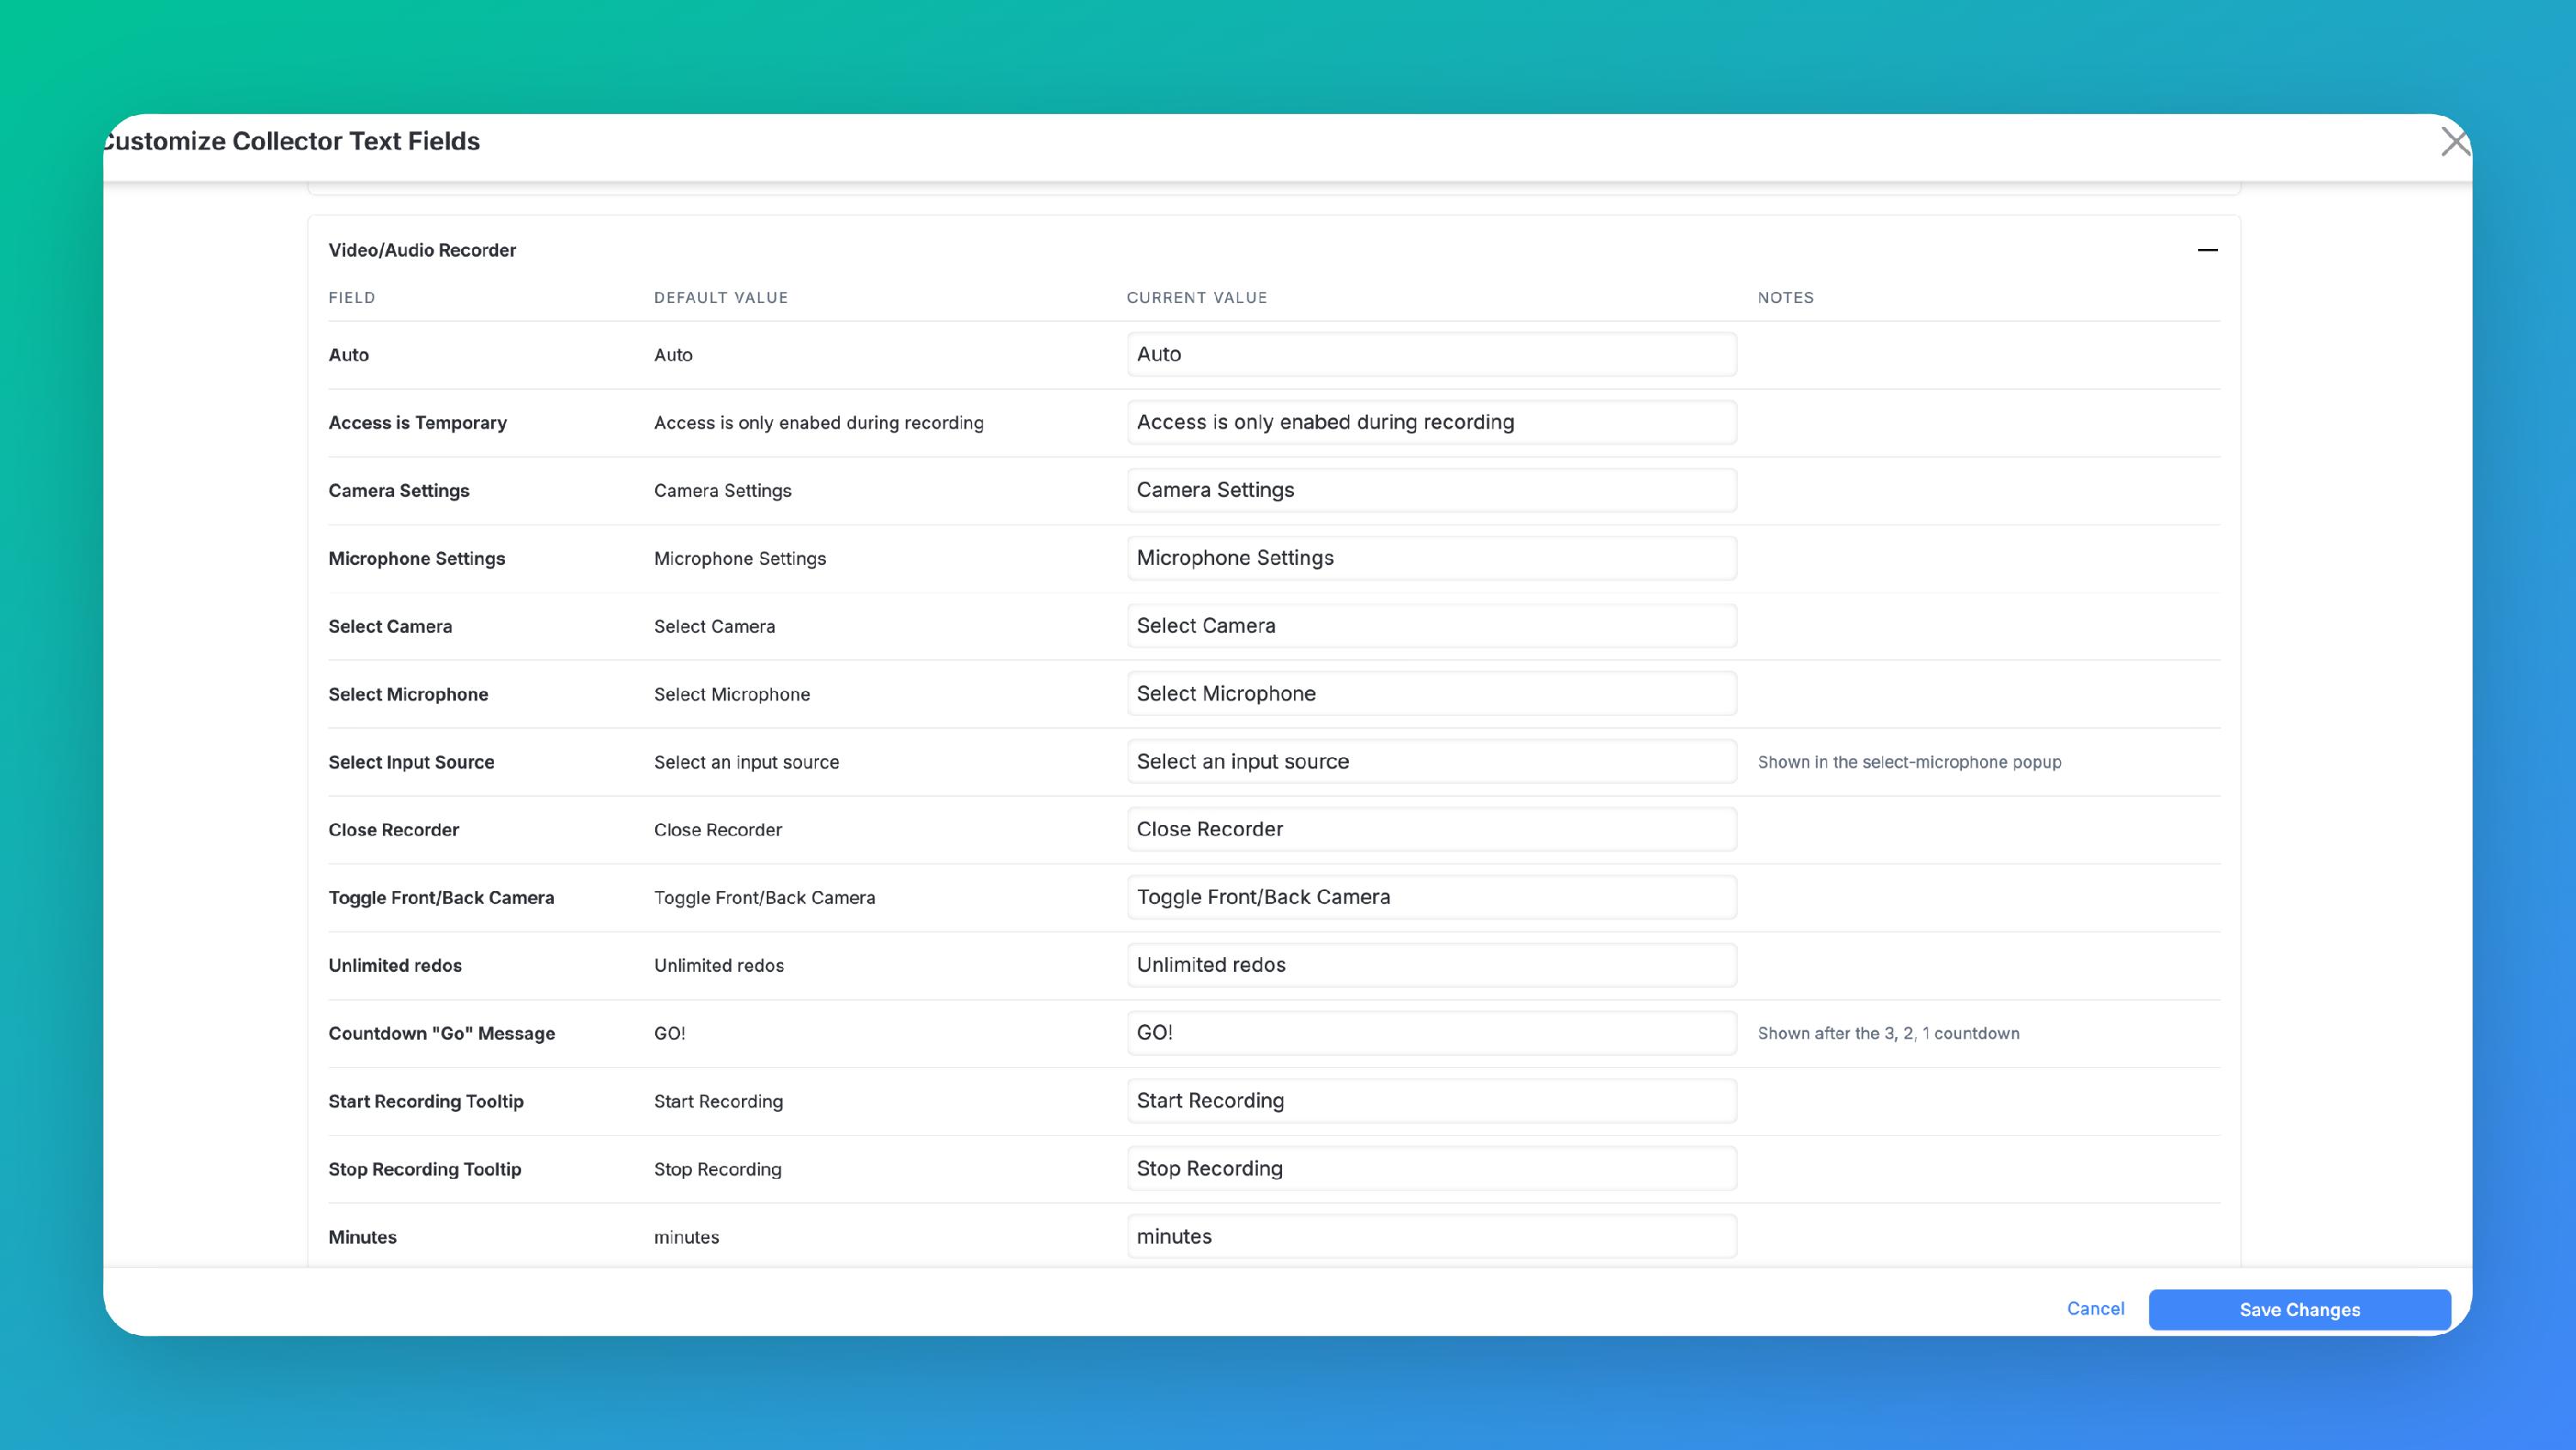This screenshot has height=1450, width=2576.
Task: Click the Cancel link
Action: click(x=2095, y=1308)
